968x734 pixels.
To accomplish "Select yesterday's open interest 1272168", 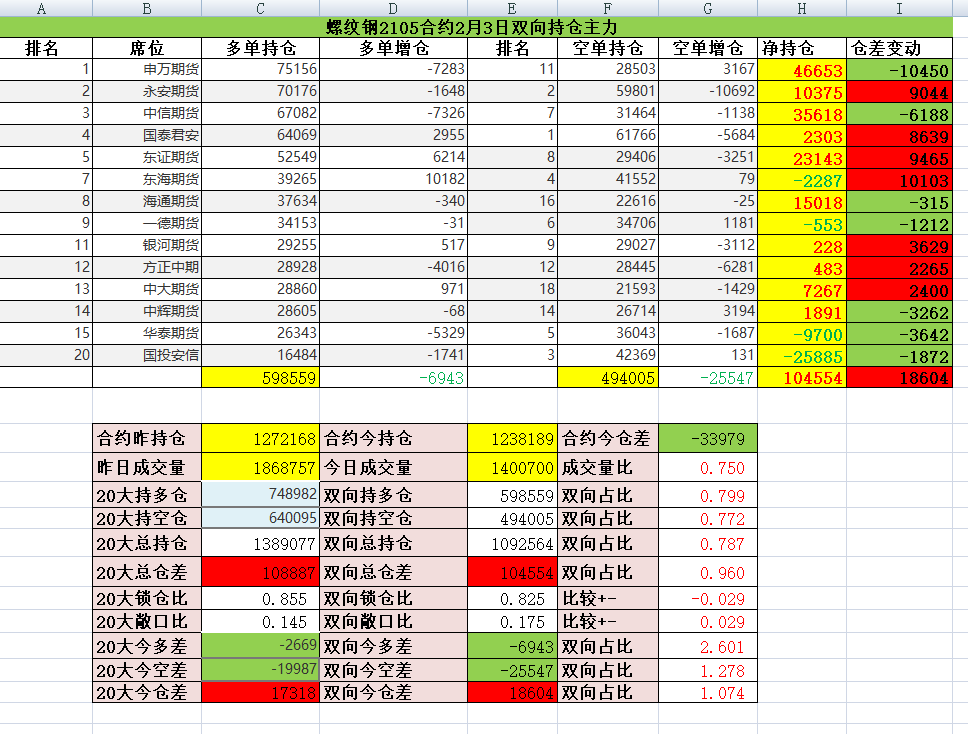I will pyautogui.click(x=261, y=438).
